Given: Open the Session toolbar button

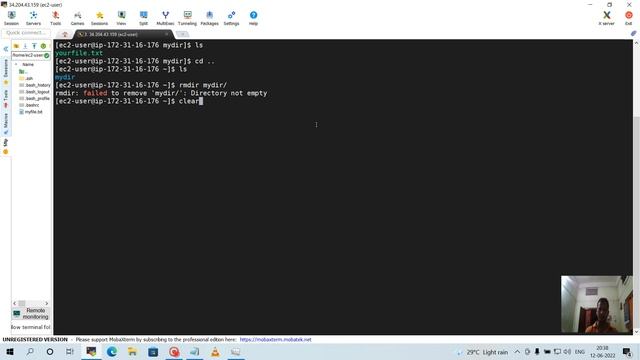Looking at the screenshot, I should tap(11, 18).
